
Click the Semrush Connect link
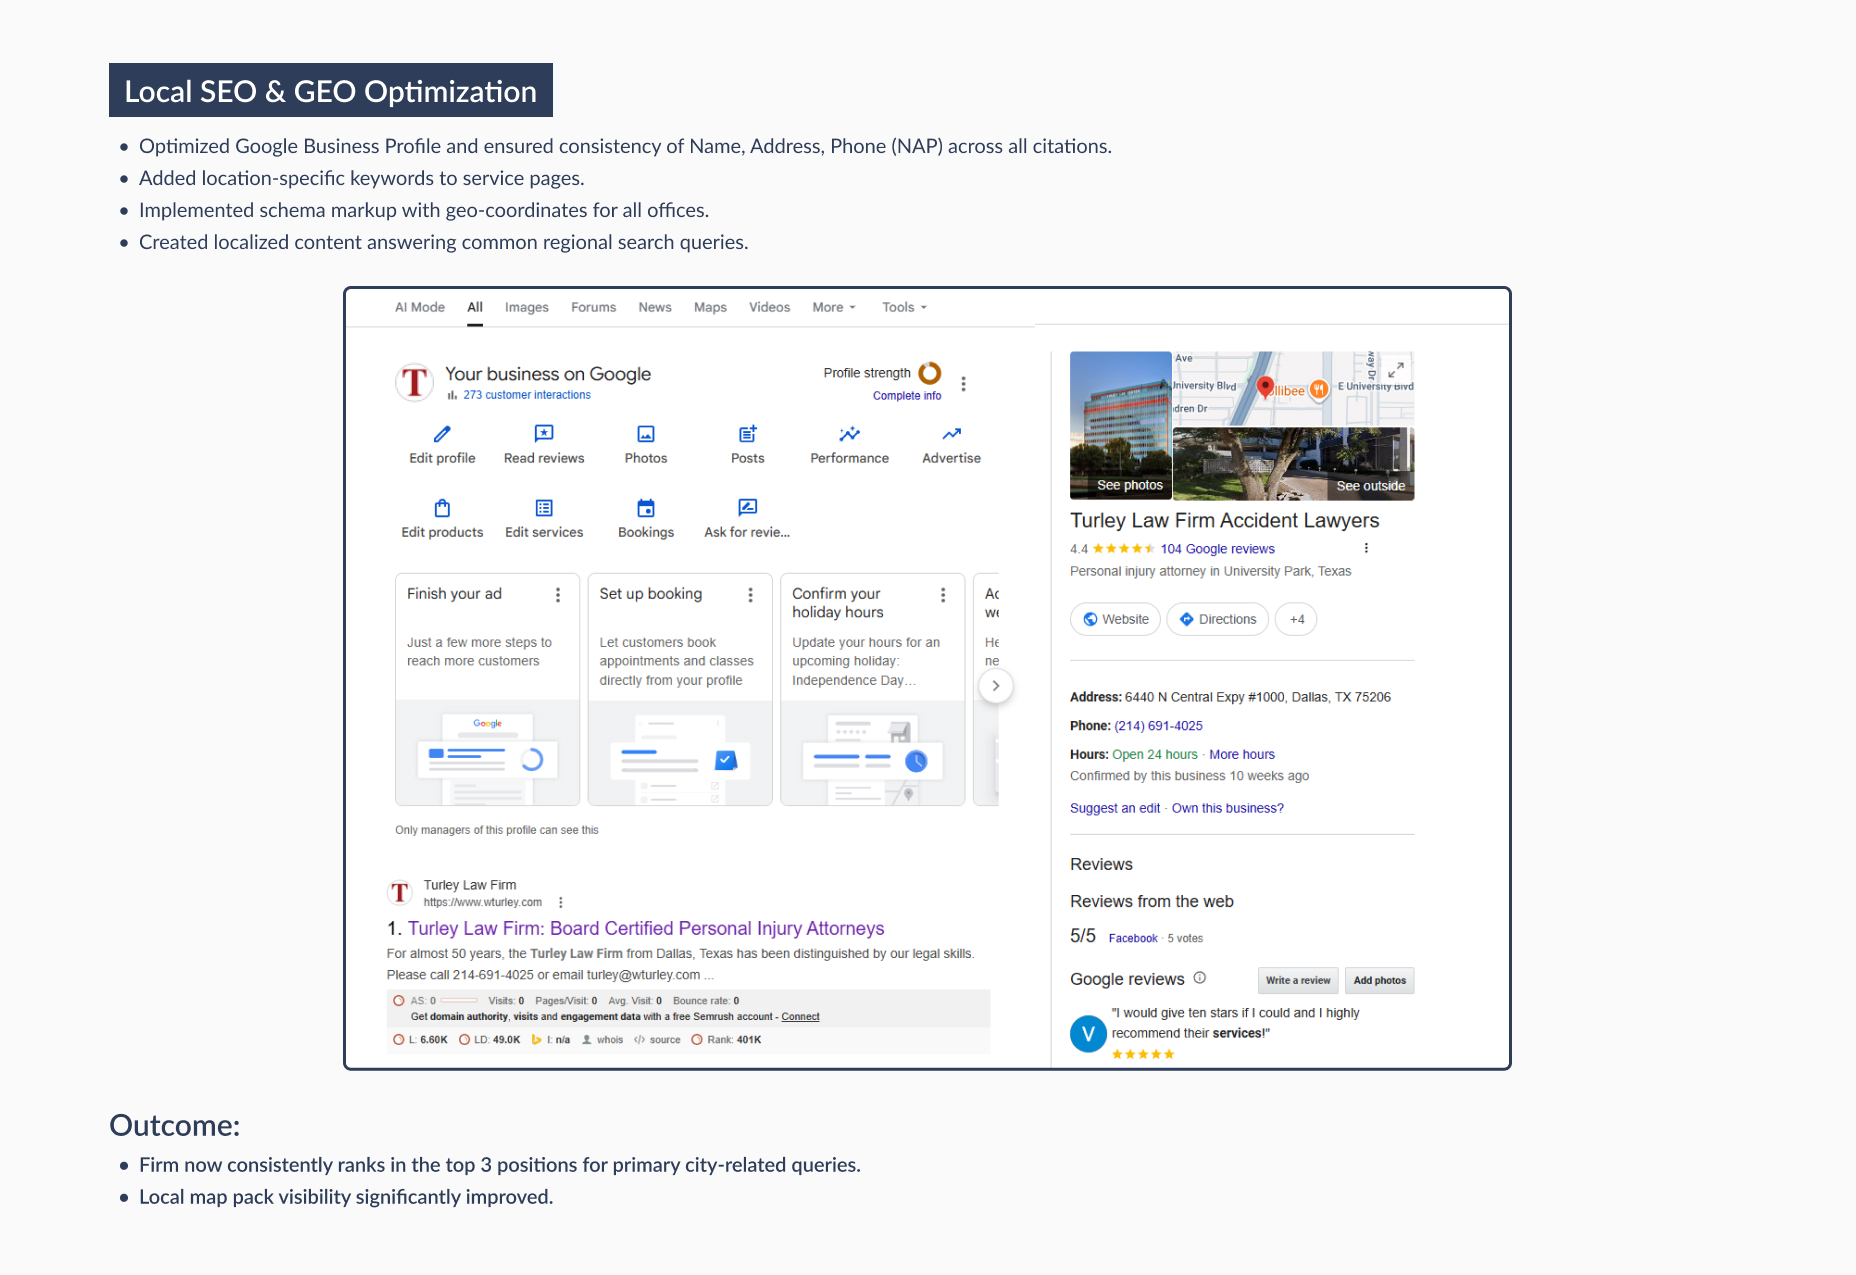(800, 1017)
